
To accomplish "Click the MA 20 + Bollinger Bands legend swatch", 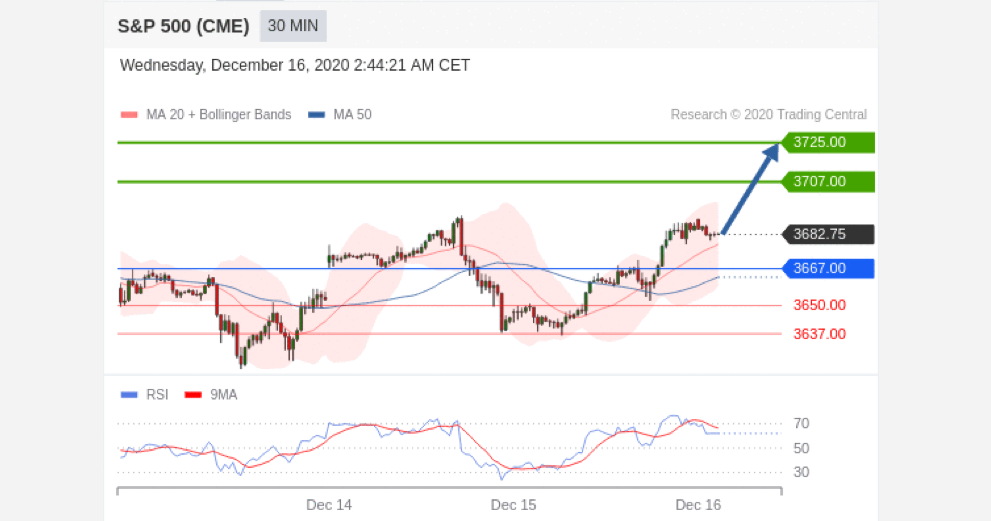I will point(129,115).
